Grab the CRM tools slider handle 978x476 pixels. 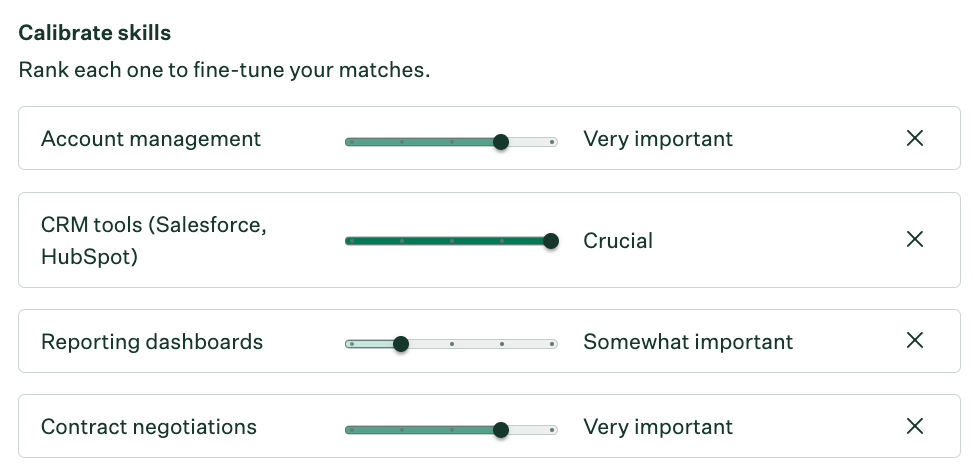(x=550, y=241)
